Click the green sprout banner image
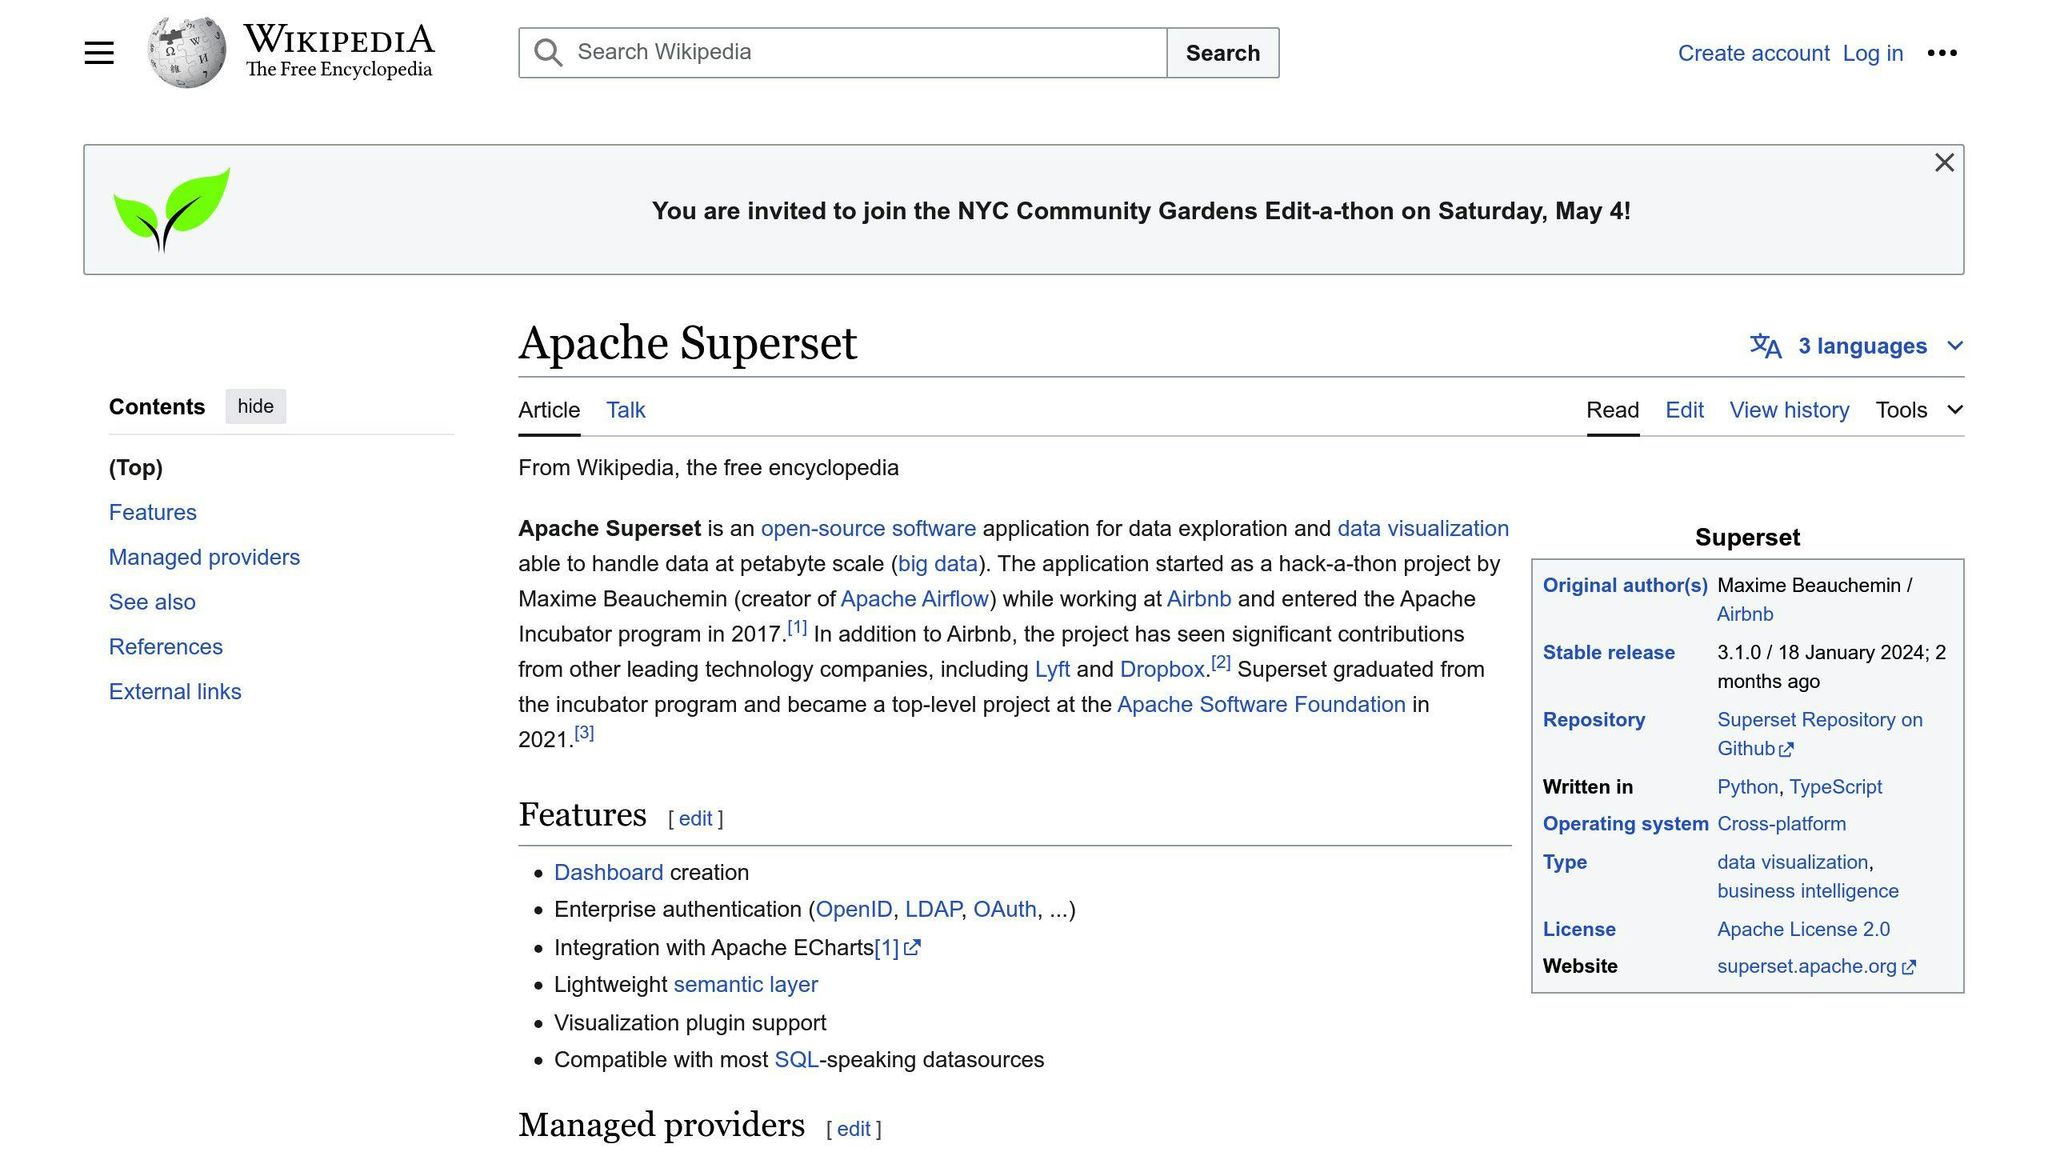Screen dimensions: 2048x1152 (x=171, y=208)
